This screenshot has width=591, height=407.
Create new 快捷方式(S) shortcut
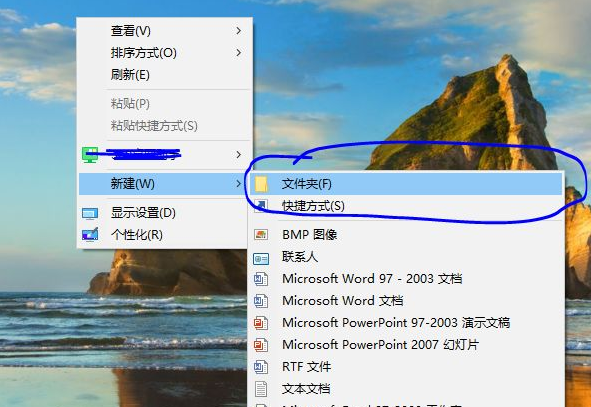pyautogui.click(x=406, y=206)
